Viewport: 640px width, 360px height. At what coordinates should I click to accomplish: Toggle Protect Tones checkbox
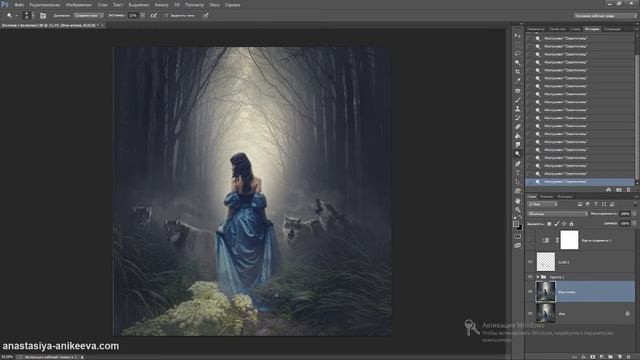coord(166,16)
